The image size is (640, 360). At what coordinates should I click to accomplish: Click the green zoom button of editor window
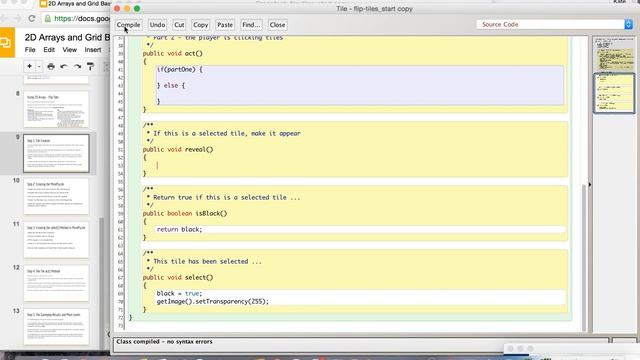coord(137,9)
